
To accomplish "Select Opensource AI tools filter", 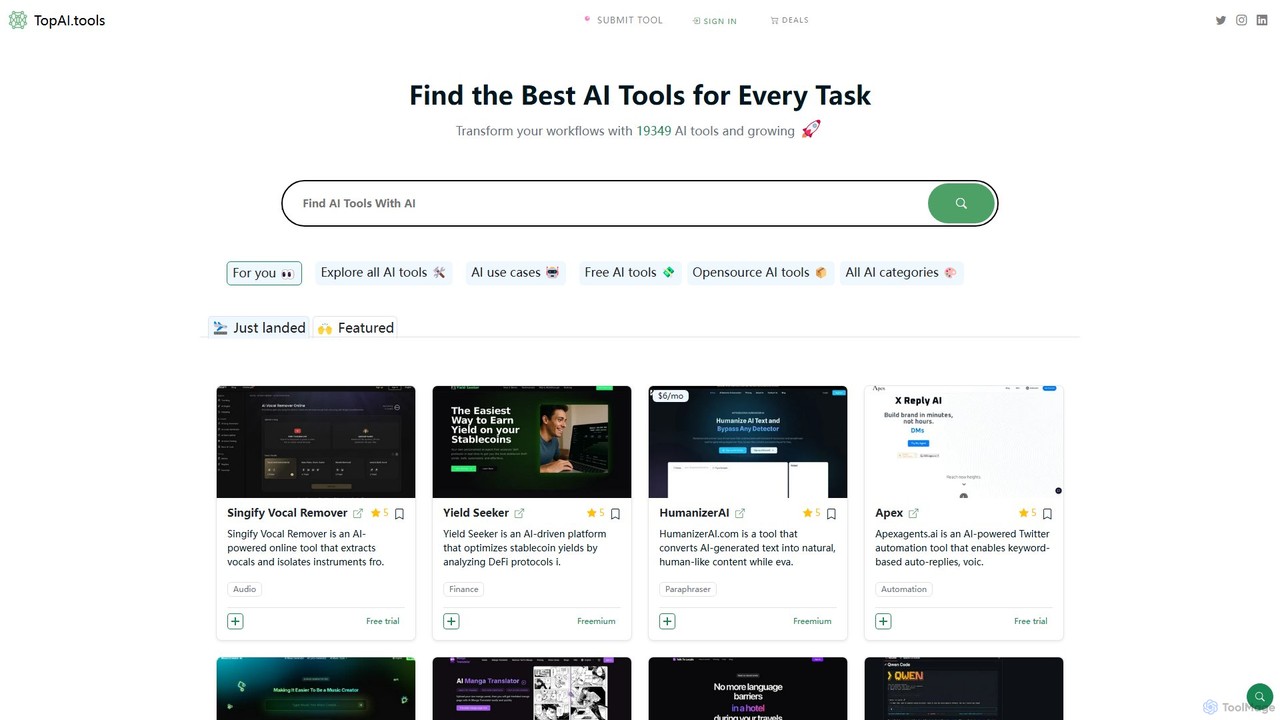I will (760, 272).
